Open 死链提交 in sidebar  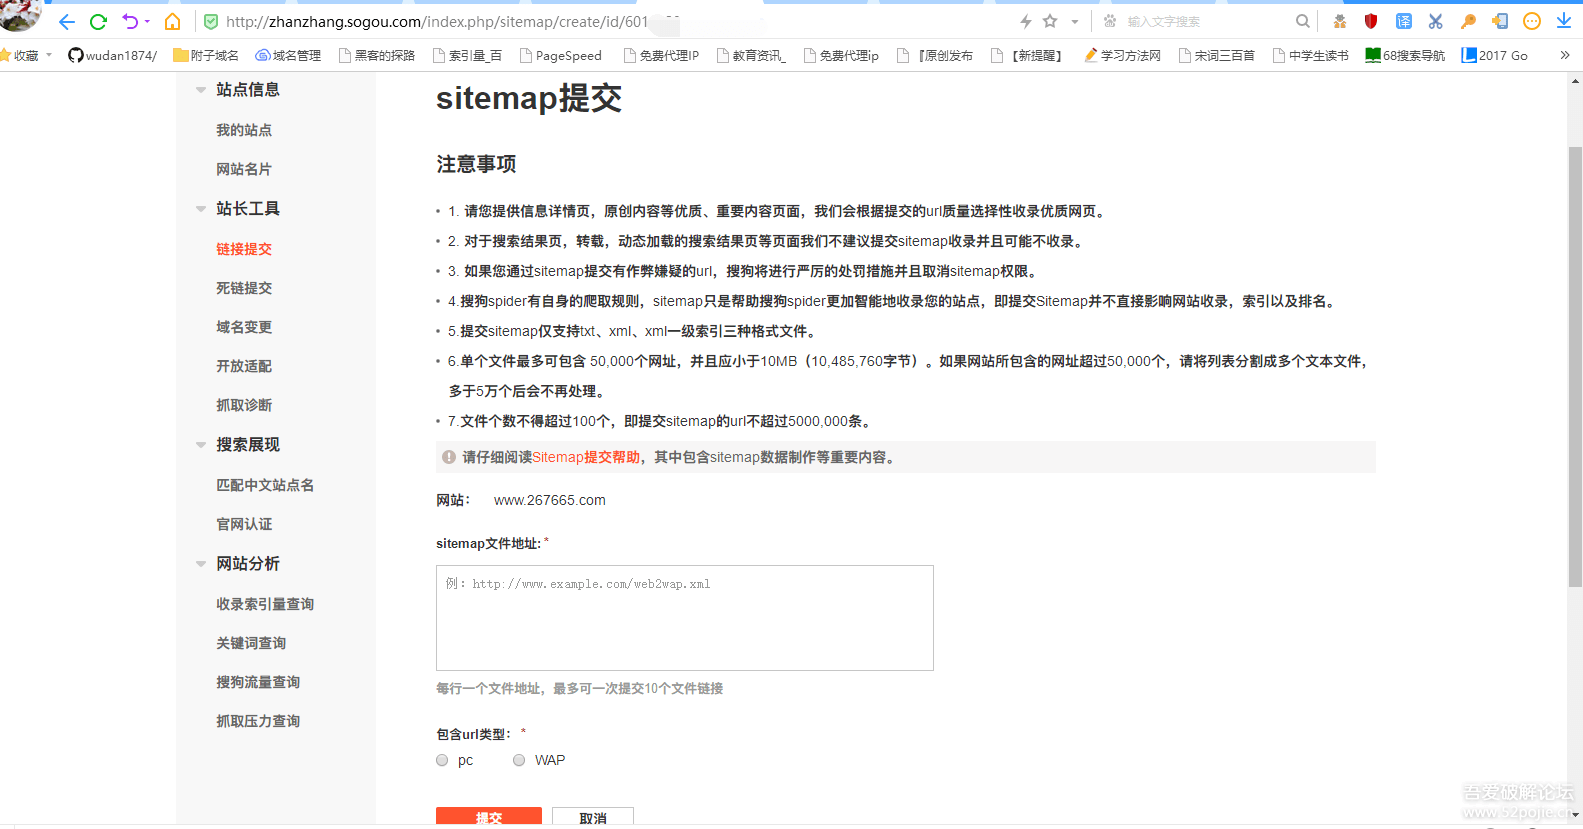tap(244, 288)
